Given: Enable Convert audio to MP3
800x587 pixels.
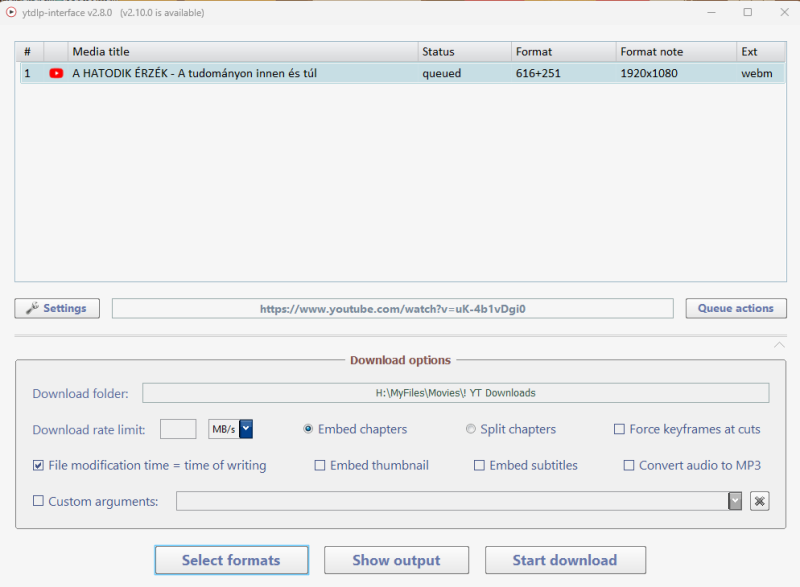Looking at the screenshot, I should point(629,466).
